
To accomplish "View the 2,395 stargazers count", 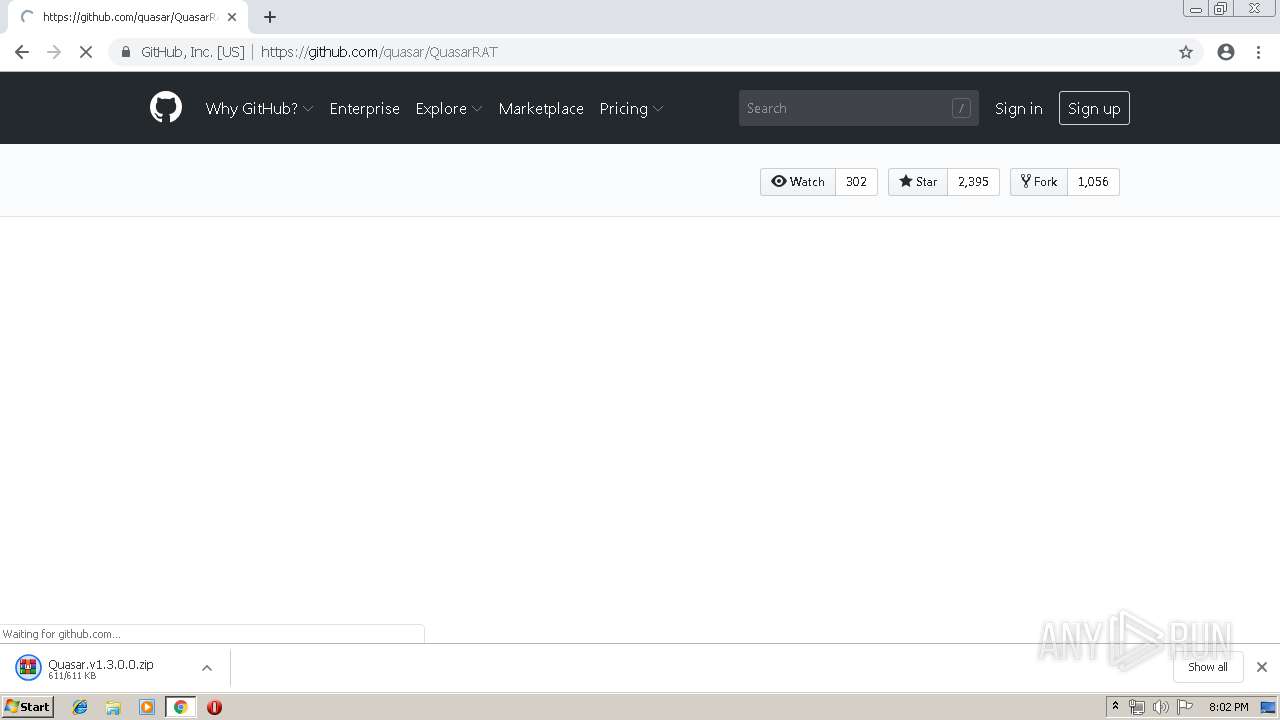I will point(973,182).
